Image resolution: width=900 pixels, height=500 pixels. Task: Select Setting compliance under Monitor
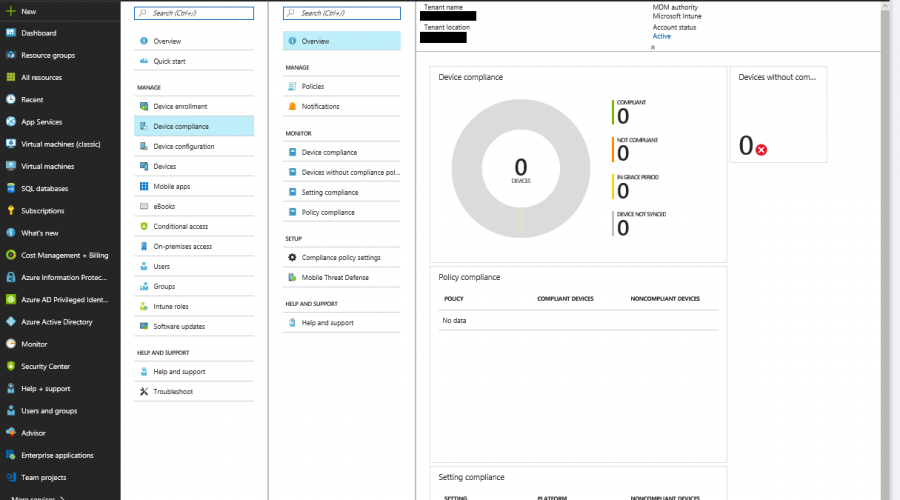(329, 192)
